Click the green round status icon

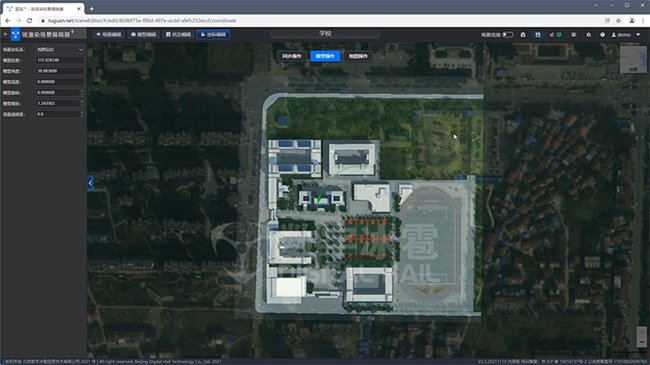(x=559, y=35)
